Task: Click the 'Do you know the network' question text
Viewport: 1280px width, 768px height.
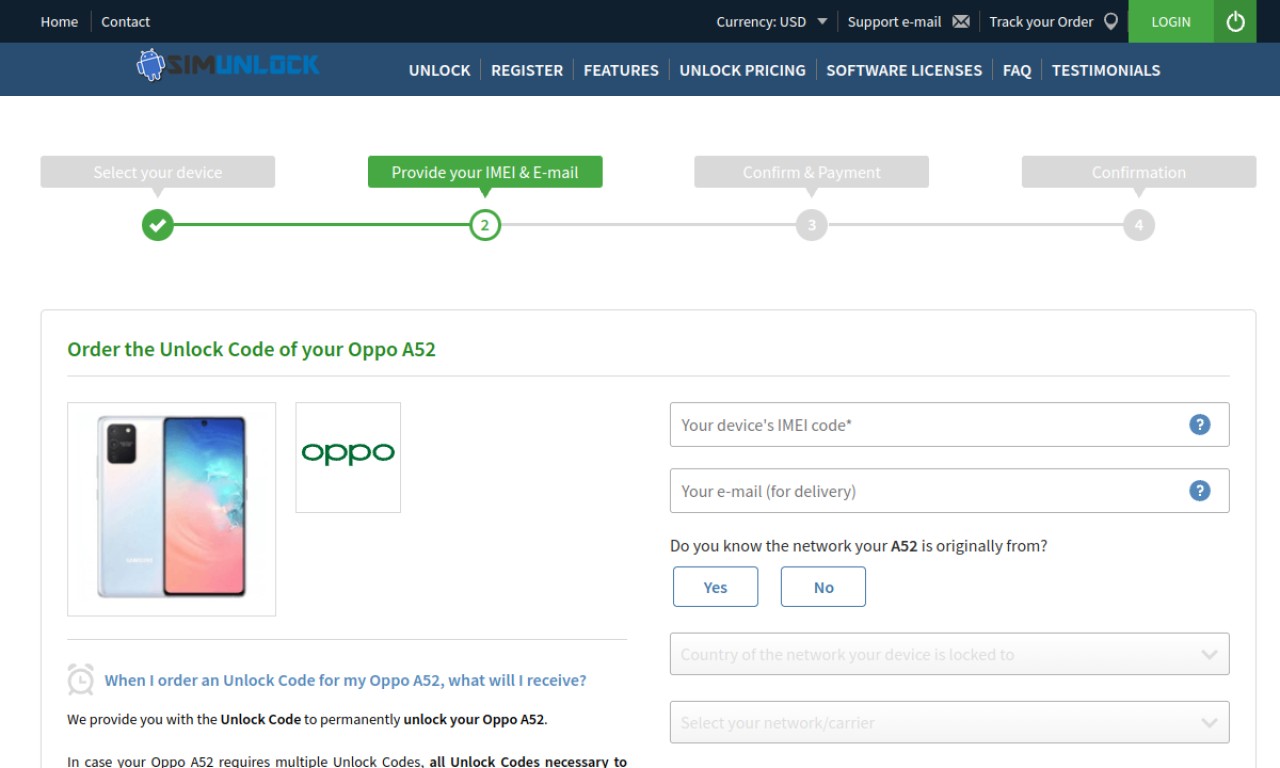Action: [859, 546]
